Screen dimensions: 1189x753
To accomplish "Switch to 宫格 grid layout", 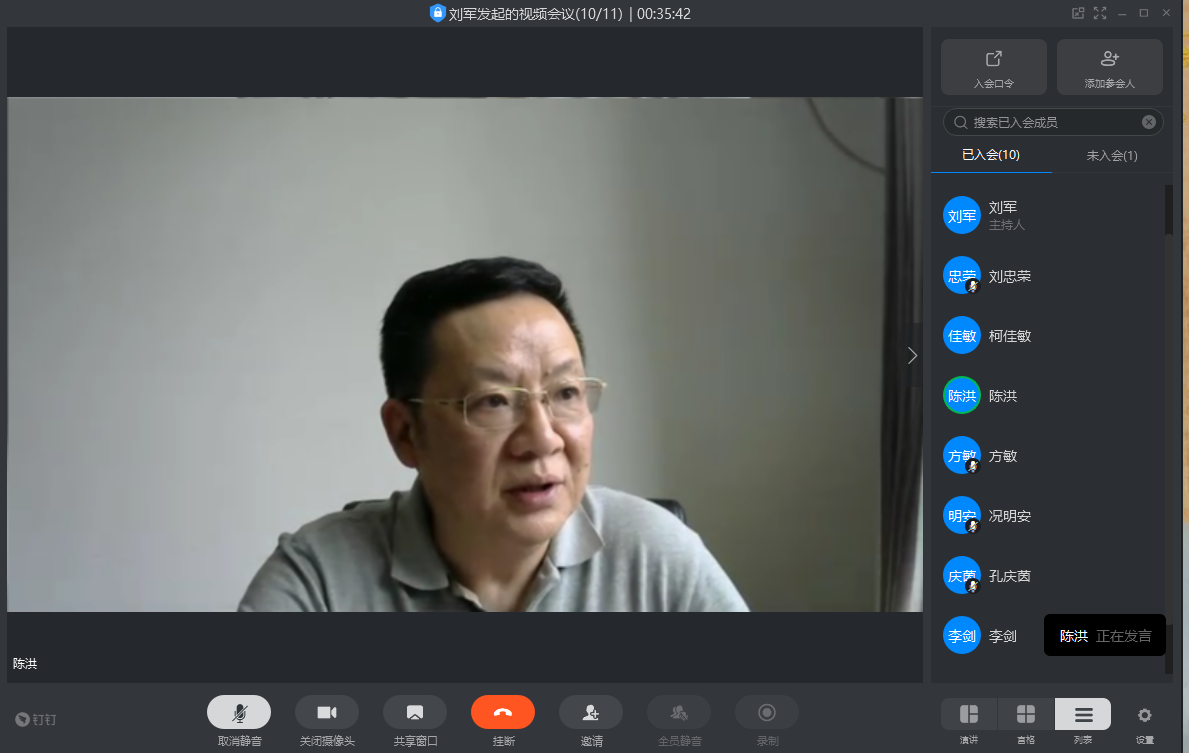I will coord(1026,714).
